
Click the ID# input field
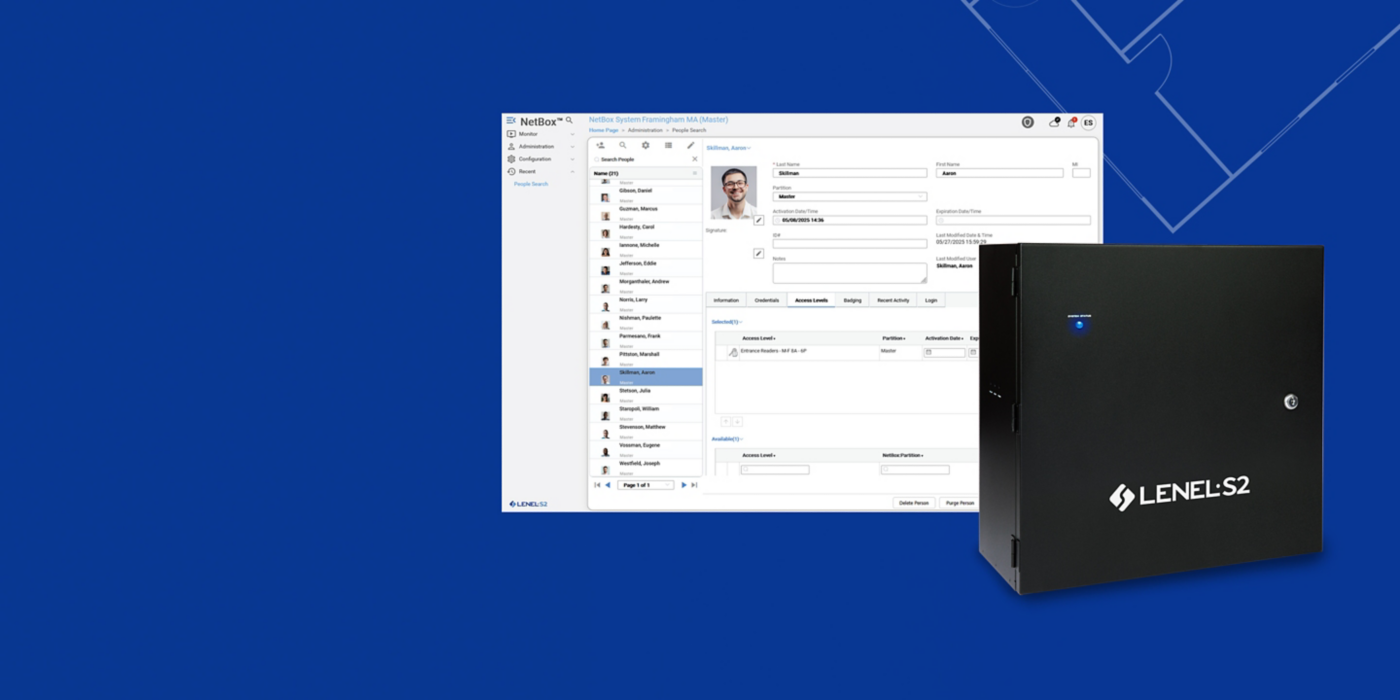[x=849, y=243]
